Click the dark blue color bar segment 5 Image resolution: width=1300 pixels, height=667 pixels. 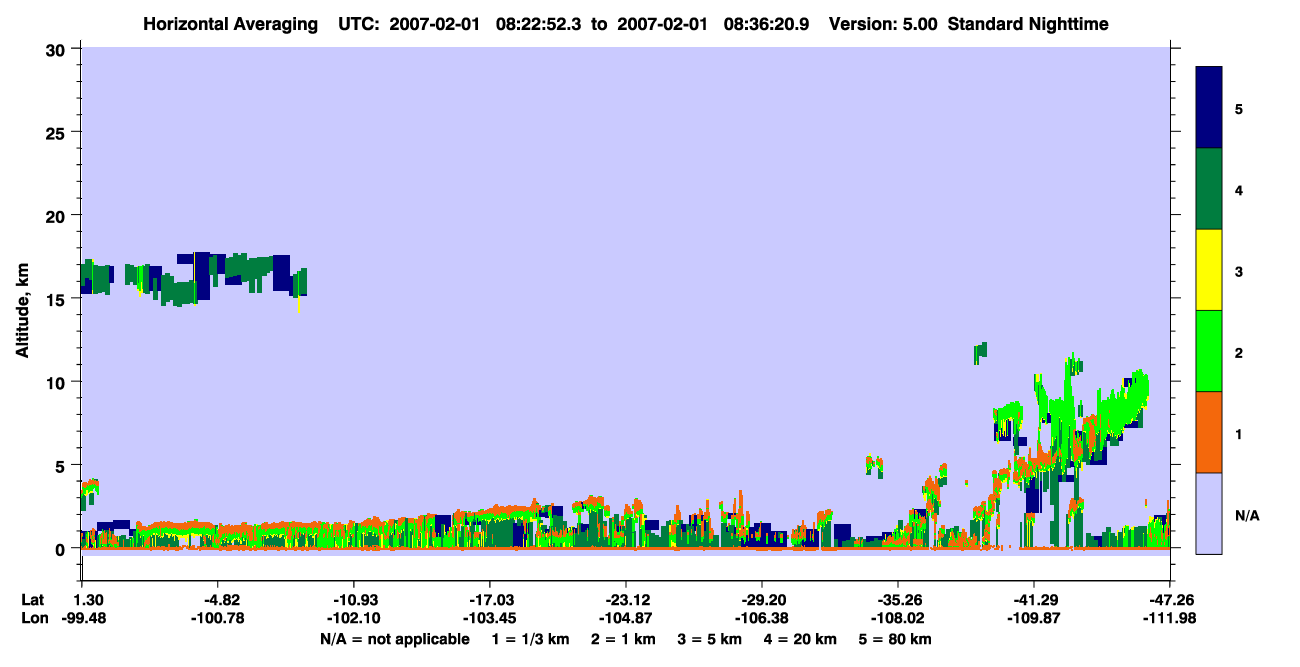[1209, 108]
